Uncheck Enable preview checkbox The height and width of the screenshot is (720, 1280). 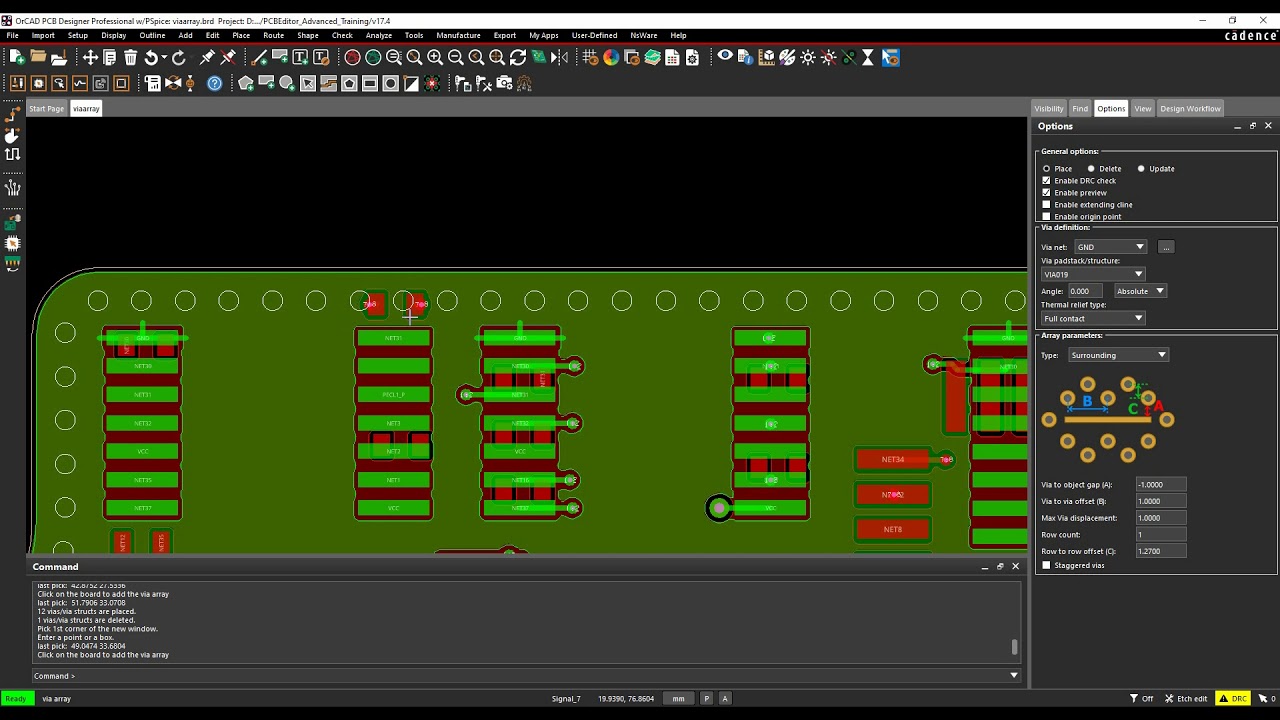point(1047,193)
